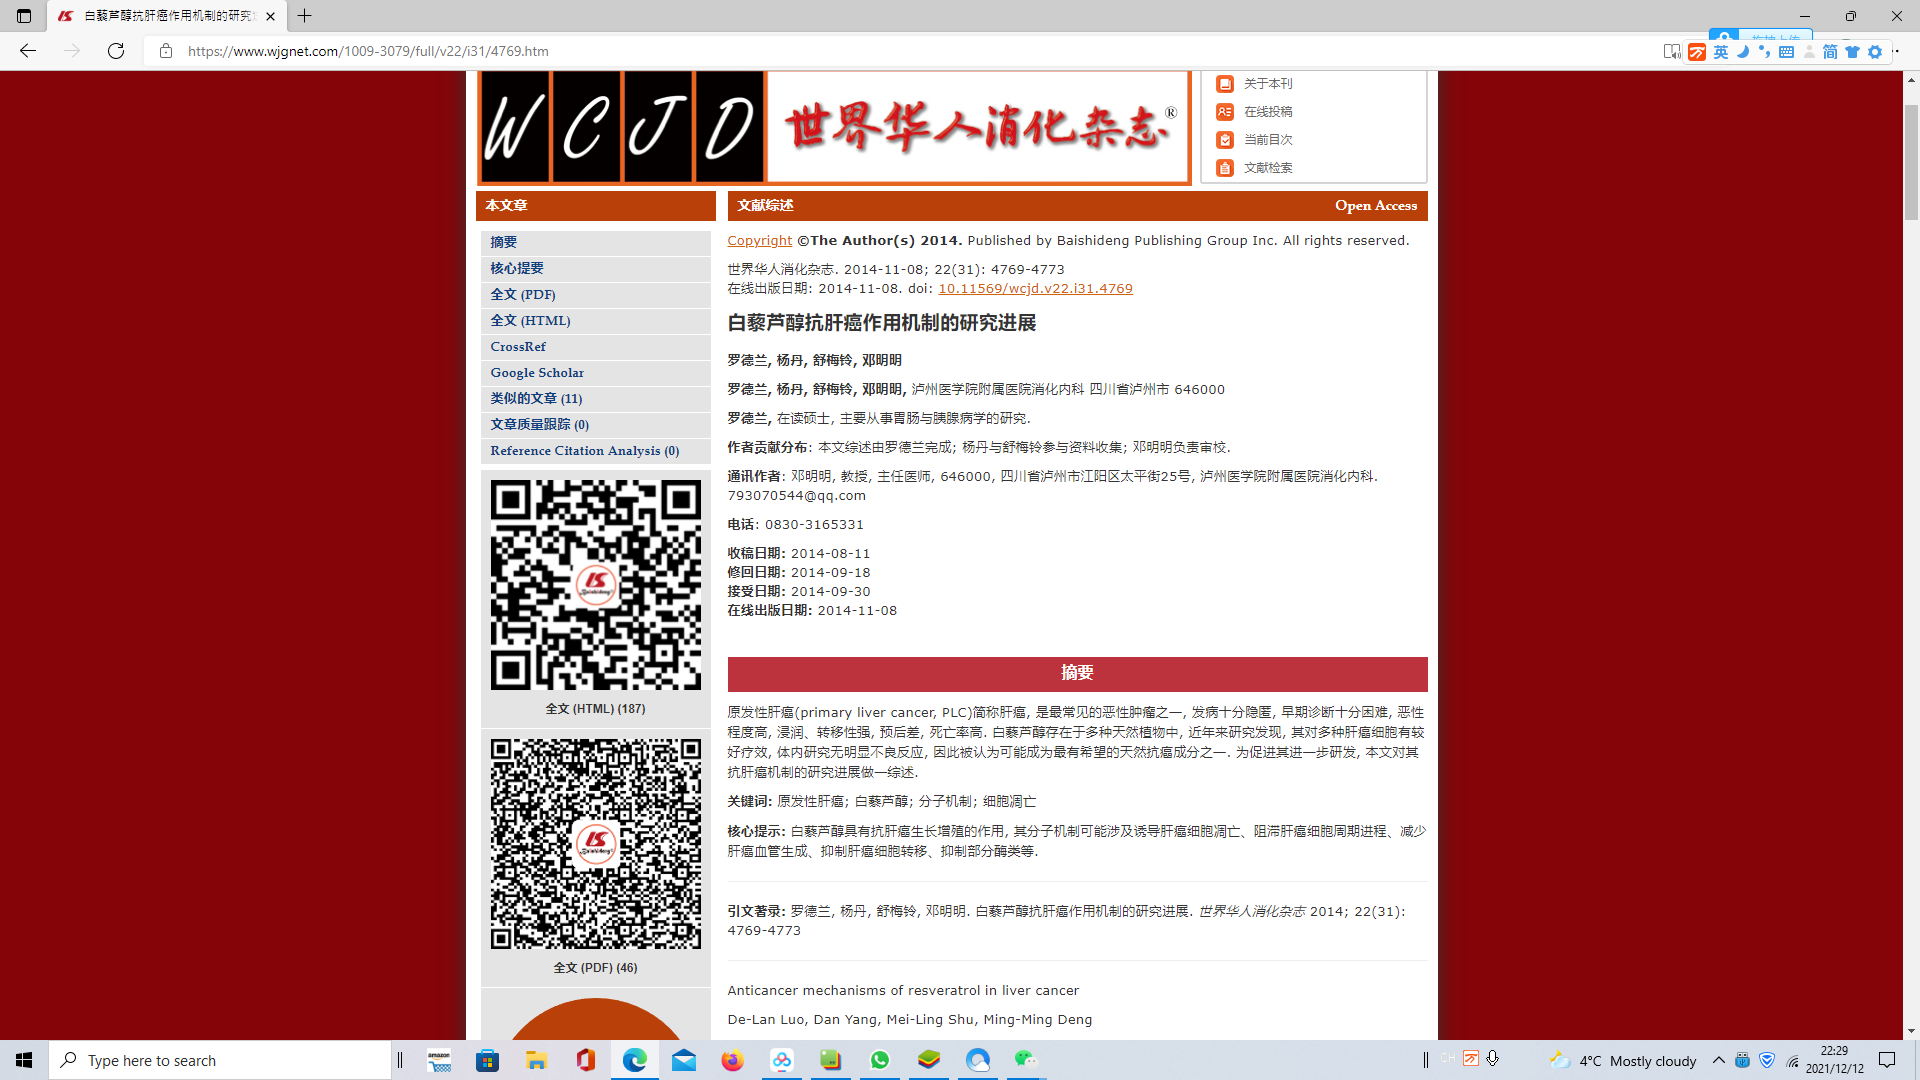
Task: Open IME settings gear icon
Action: pyautogui.click(x=1875, y=52)
